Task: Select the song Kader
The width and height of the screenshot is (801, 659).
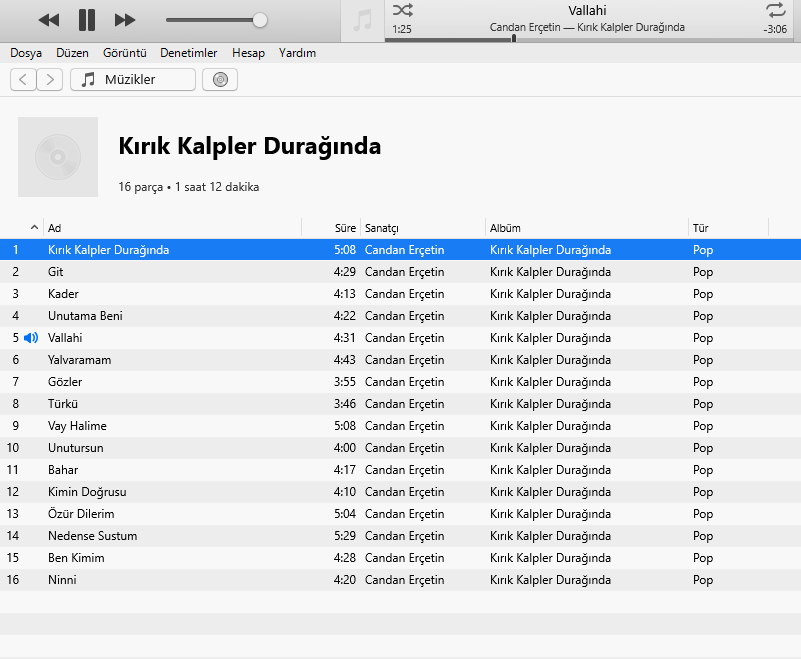Action: tap(400, 294)
